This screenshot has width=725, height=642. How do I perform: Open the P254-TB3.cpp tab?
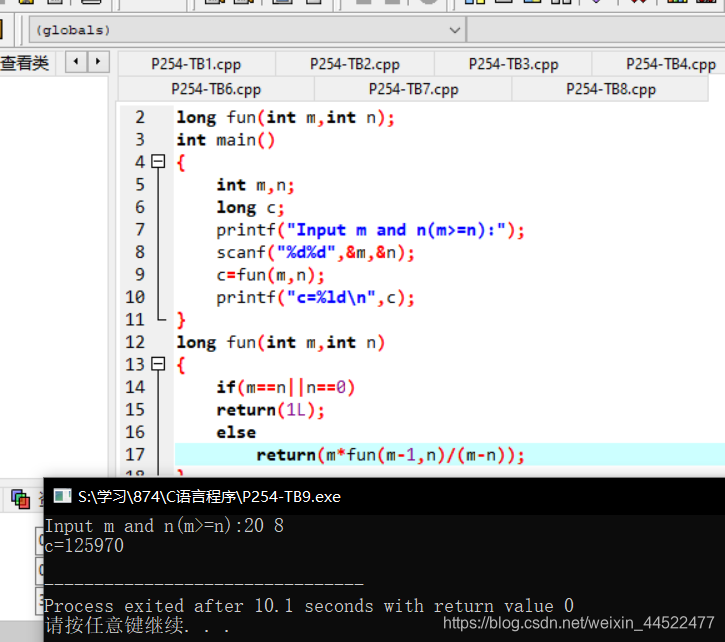(514, 64)
